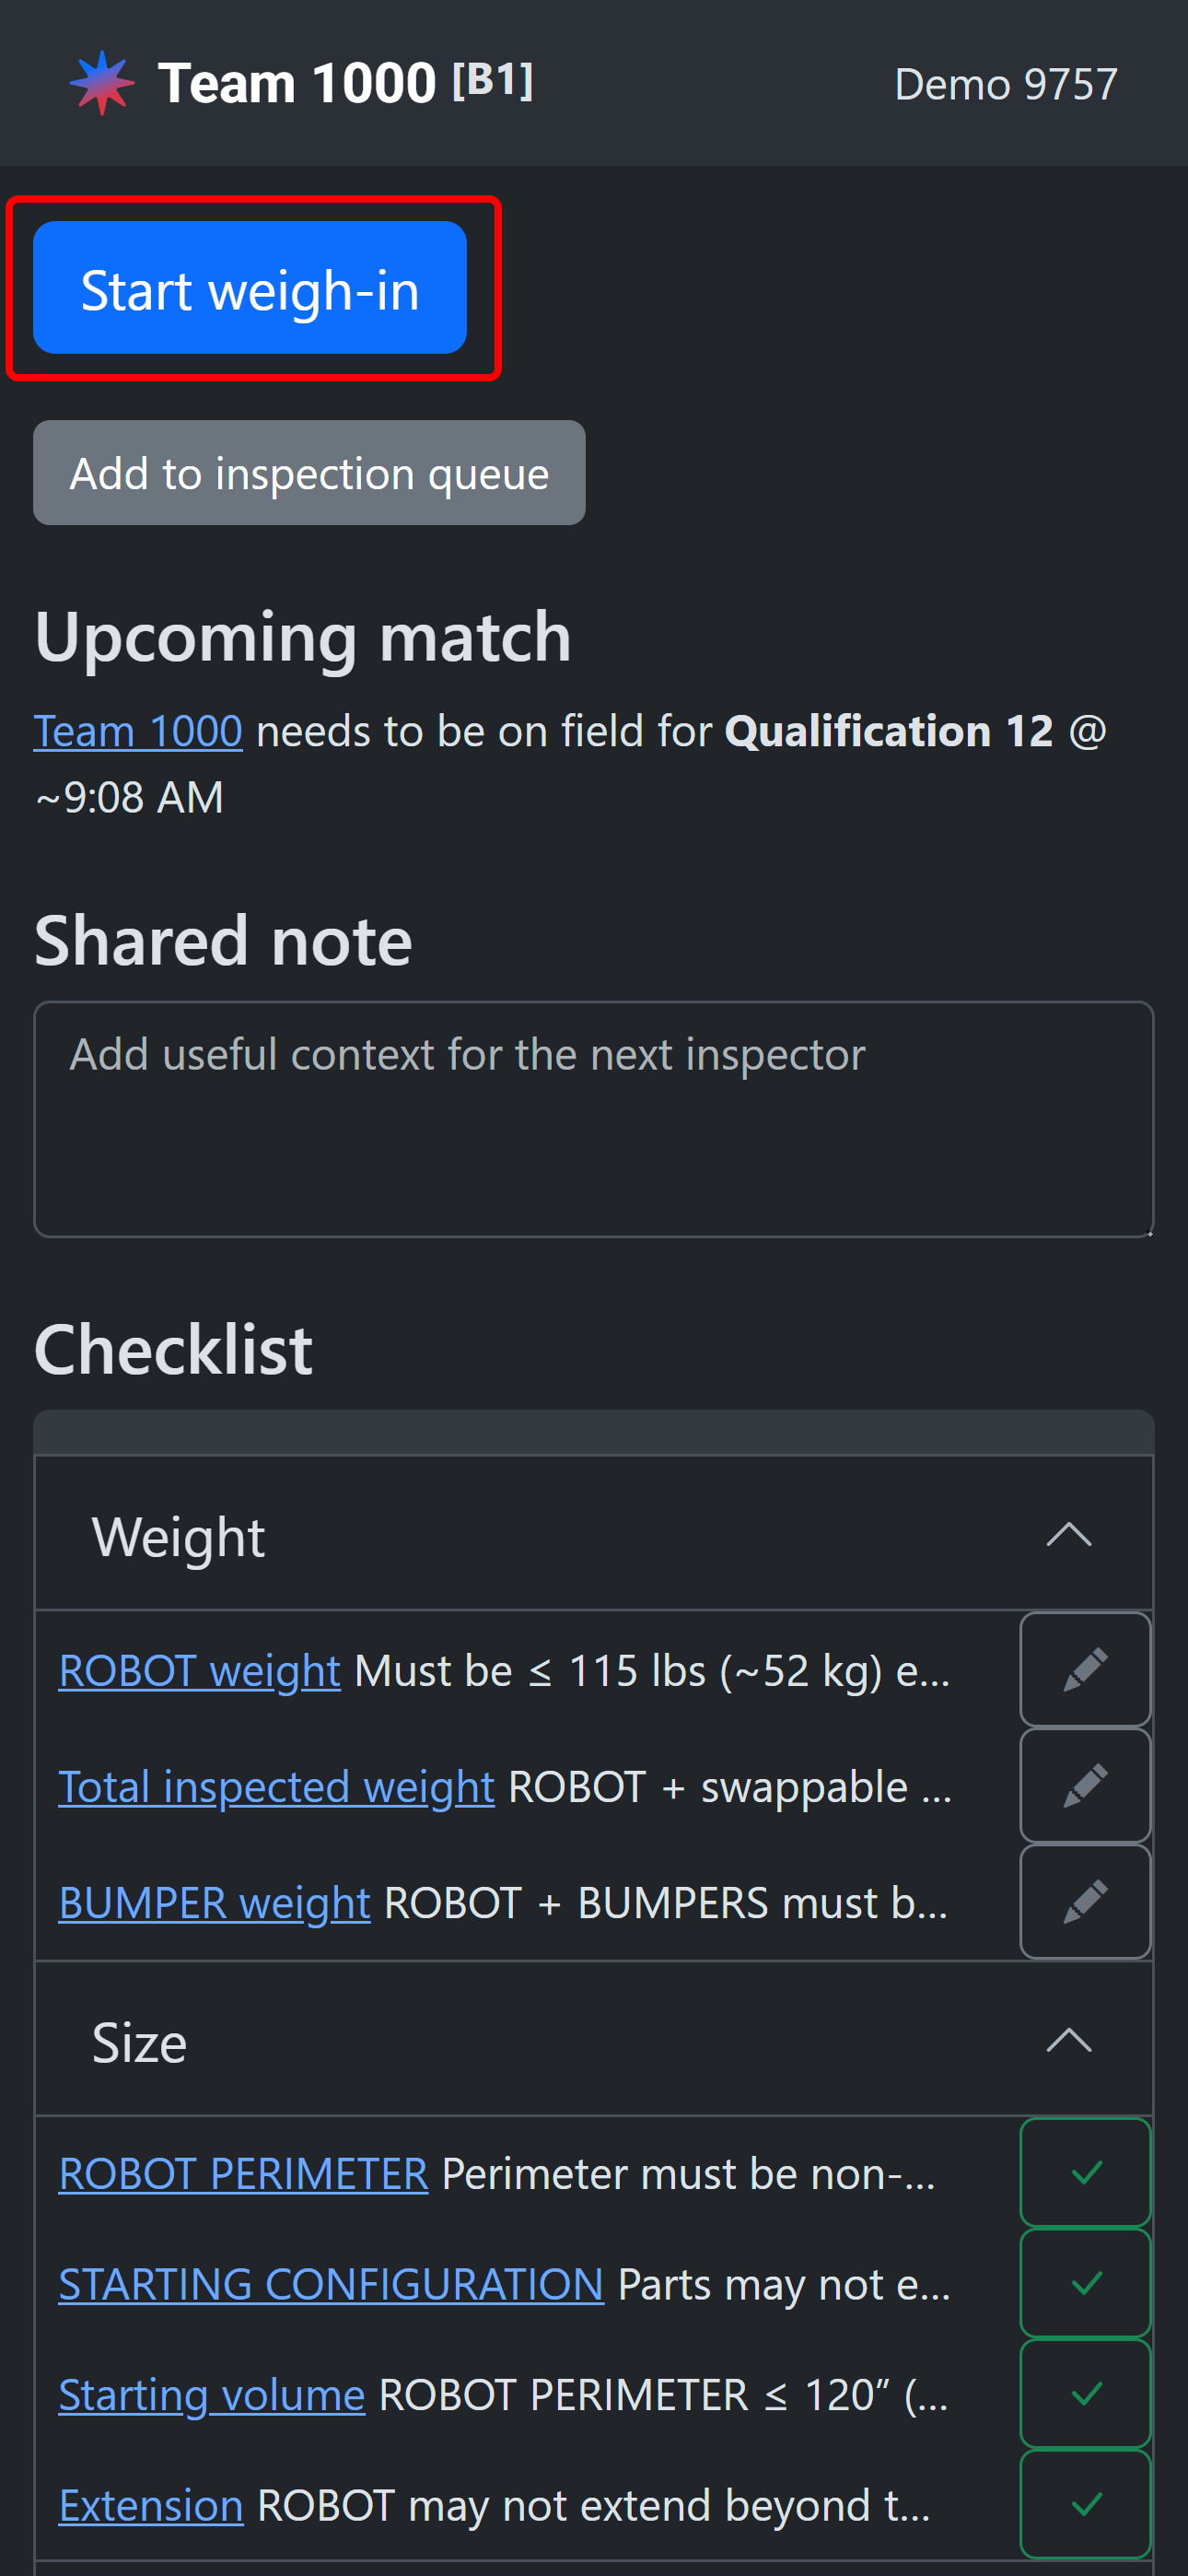Click Demo 9757 in the header

pyautogui.click(x=1005, y=84)
